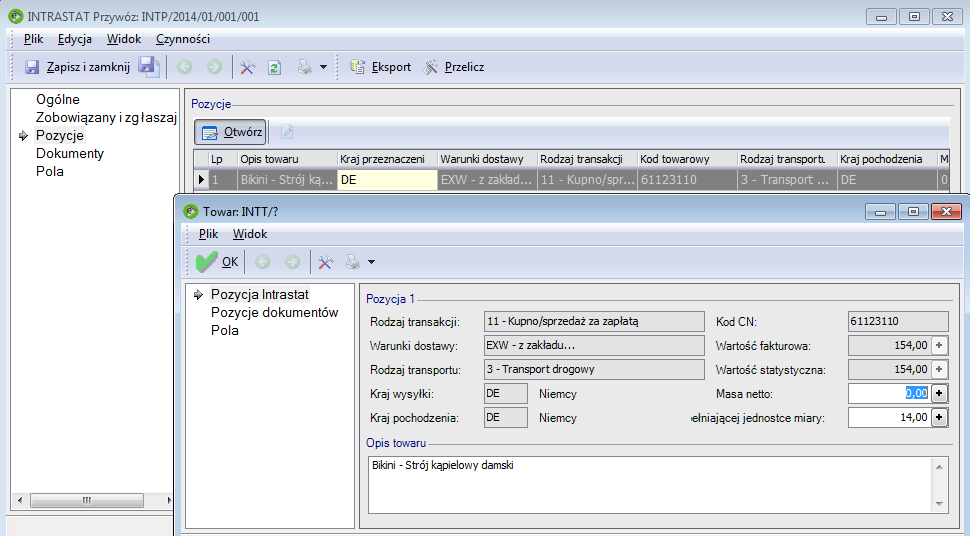The height and width of the screenshot is (536, 970).
Task: Click the printer icon in the Towar toolbar
Action: point(353,262)
